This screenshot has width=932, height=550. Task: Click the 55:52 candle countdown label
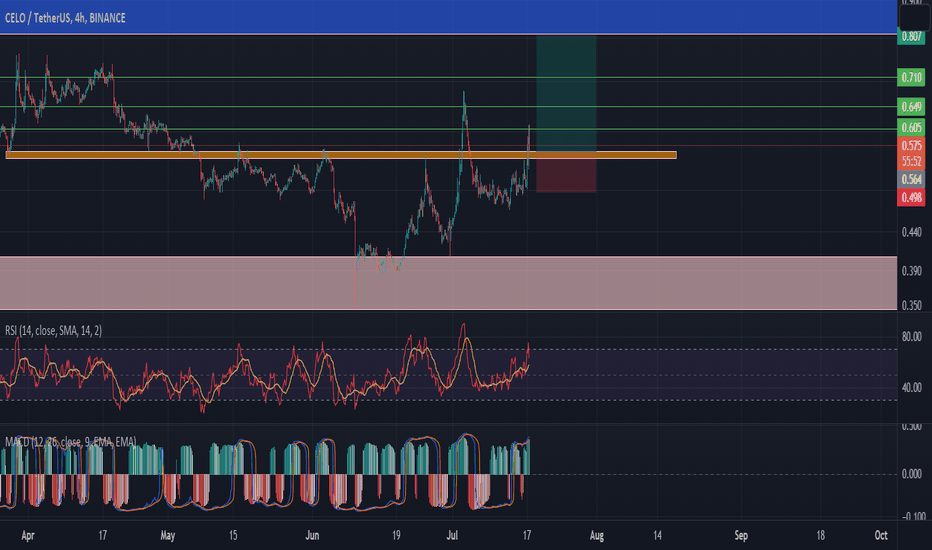click(911, 161)
